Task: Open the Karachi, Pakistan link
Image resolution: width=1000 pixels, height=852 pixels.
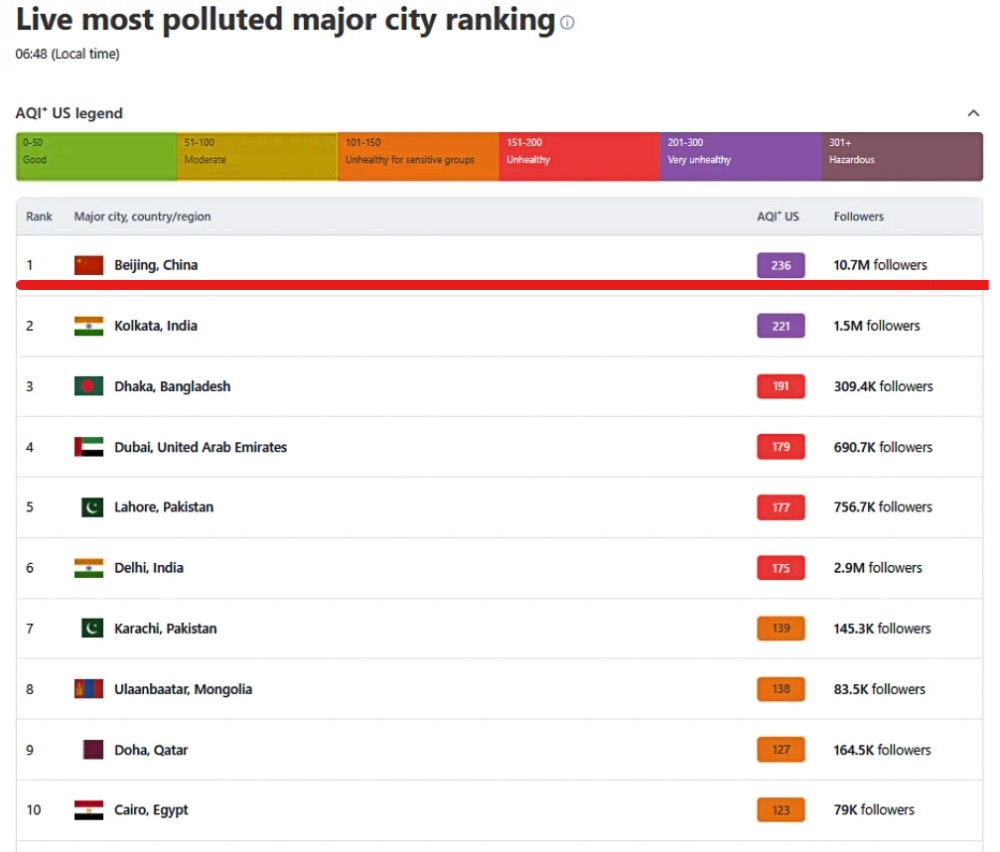Action: pyautogui.click(x=165, y=629)
